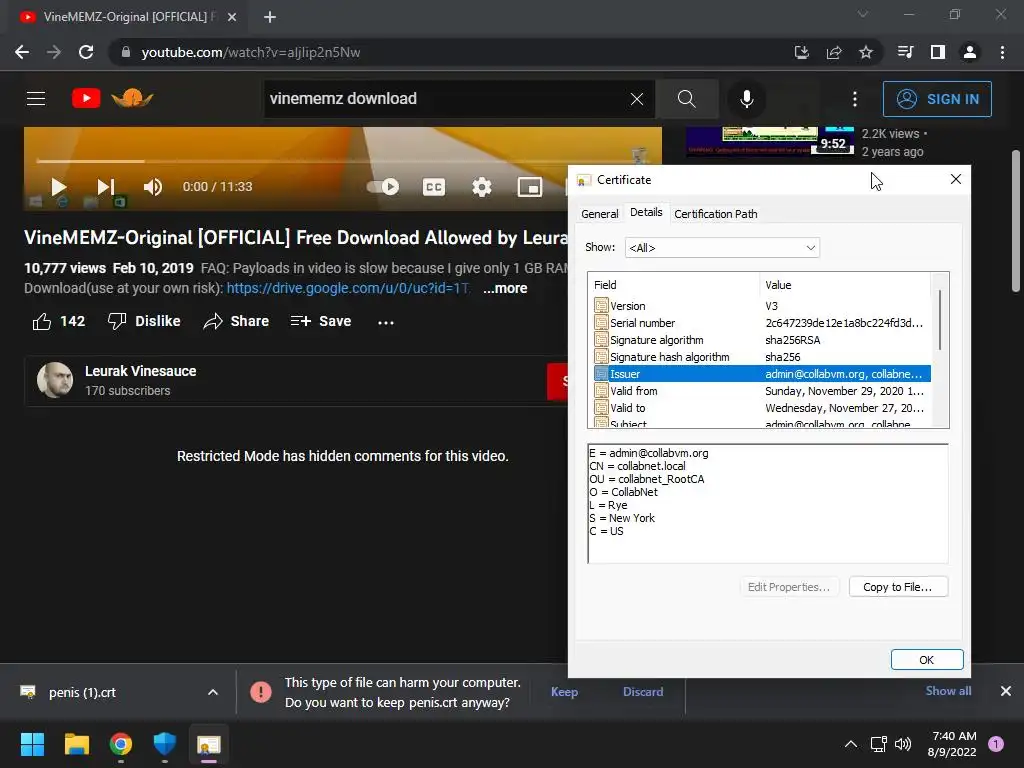Share the video
This screenshot has width=1024, height=768.
coord(236,321)
